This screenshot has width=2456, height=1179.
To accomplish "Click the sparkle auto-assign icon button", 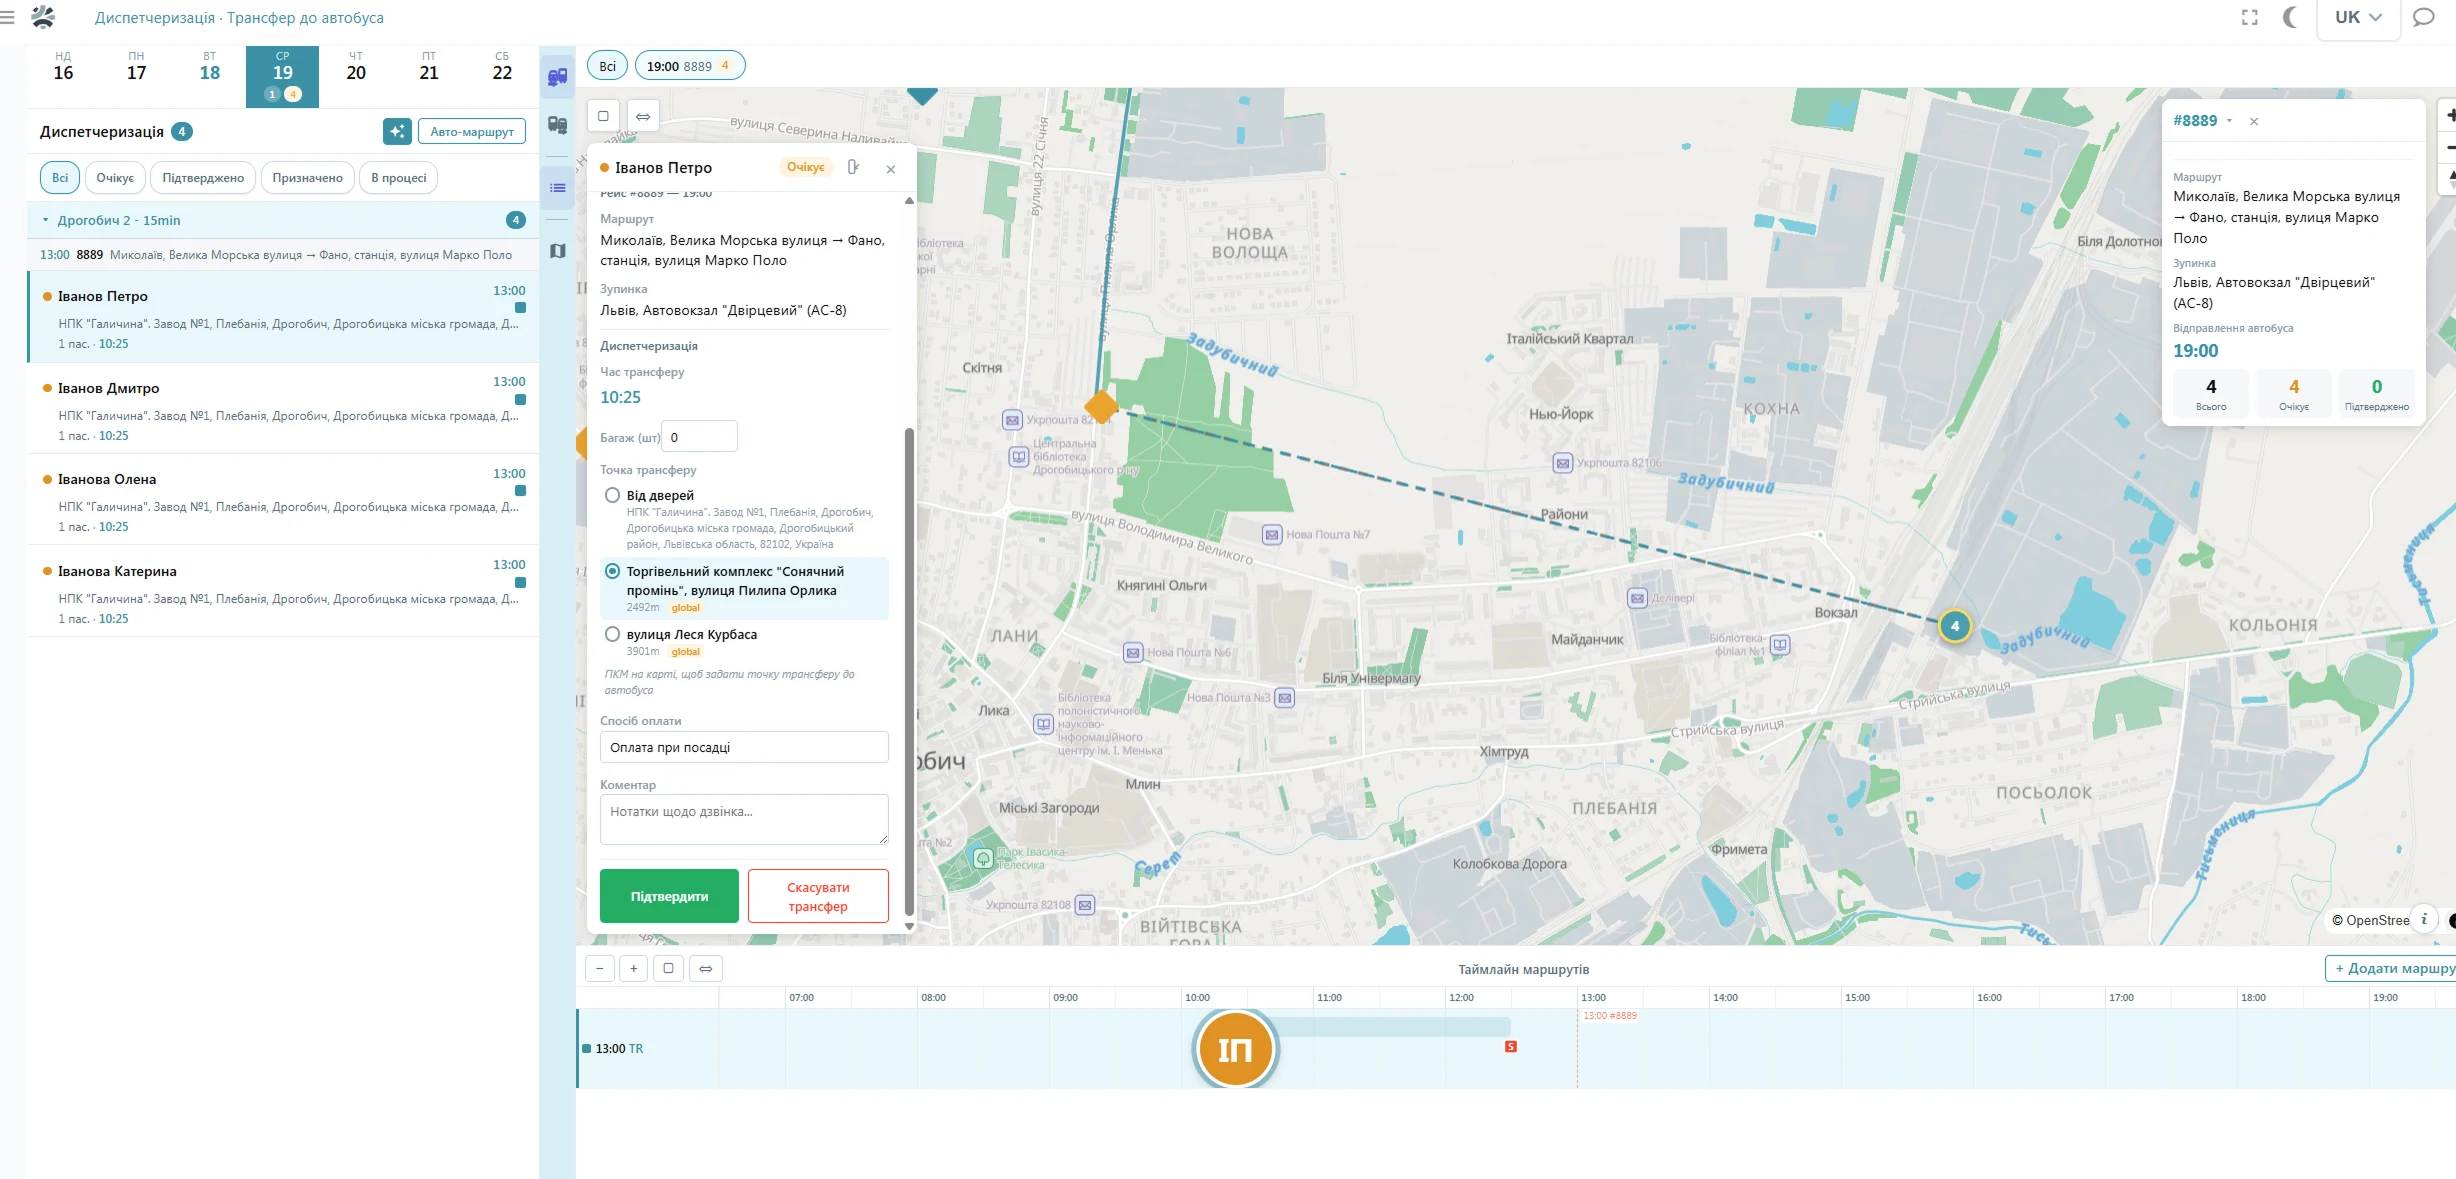I will (397, 131).
